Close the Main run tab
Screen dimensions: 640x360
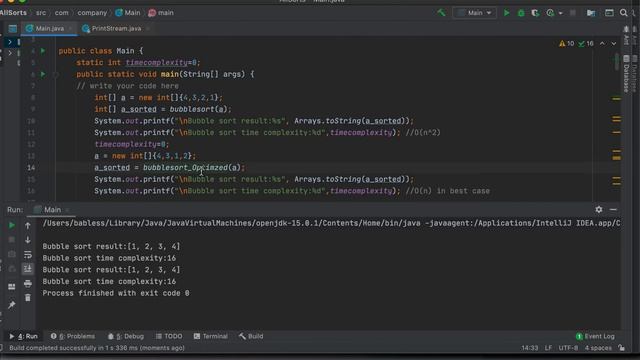coord(67,210)
